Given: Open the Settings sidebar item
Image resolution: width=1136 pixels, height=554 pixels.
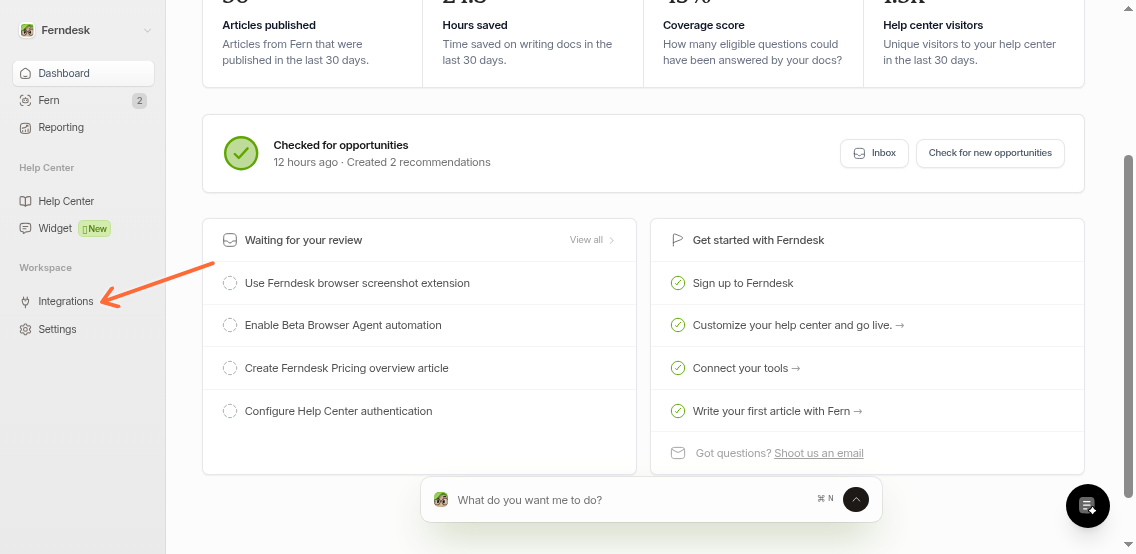Looking at the screenshot, I should pyautogui.click(x=83, y=330).
